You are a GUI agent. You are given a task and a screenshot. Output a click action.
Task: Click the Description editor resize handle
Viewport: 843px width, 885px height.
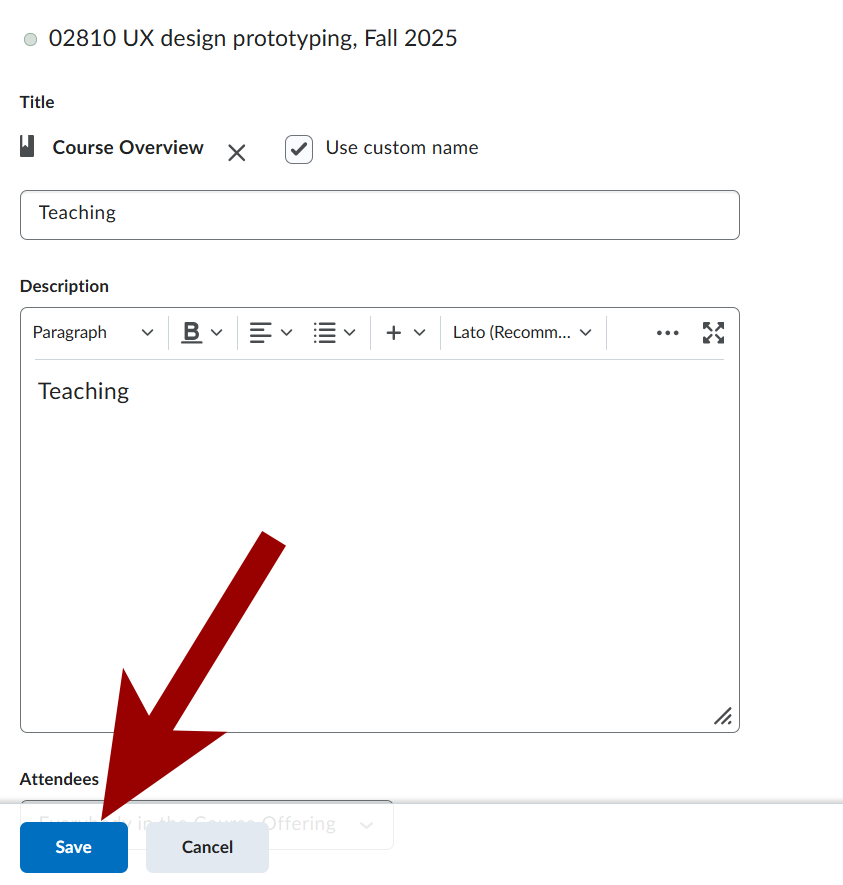coord(722,716)
